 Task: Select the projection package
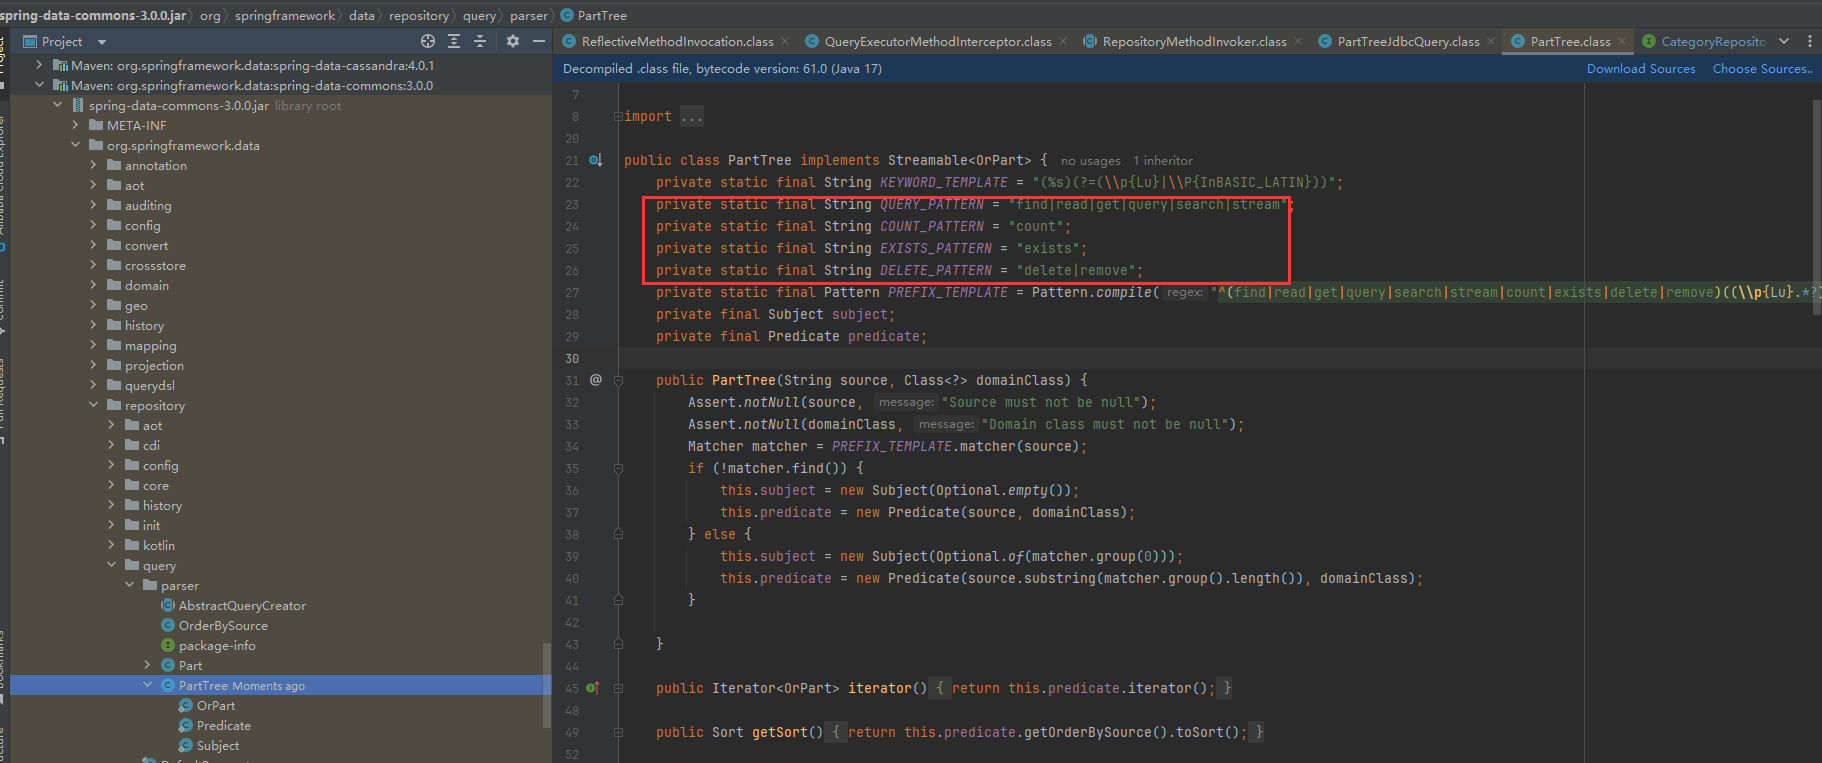154,365
